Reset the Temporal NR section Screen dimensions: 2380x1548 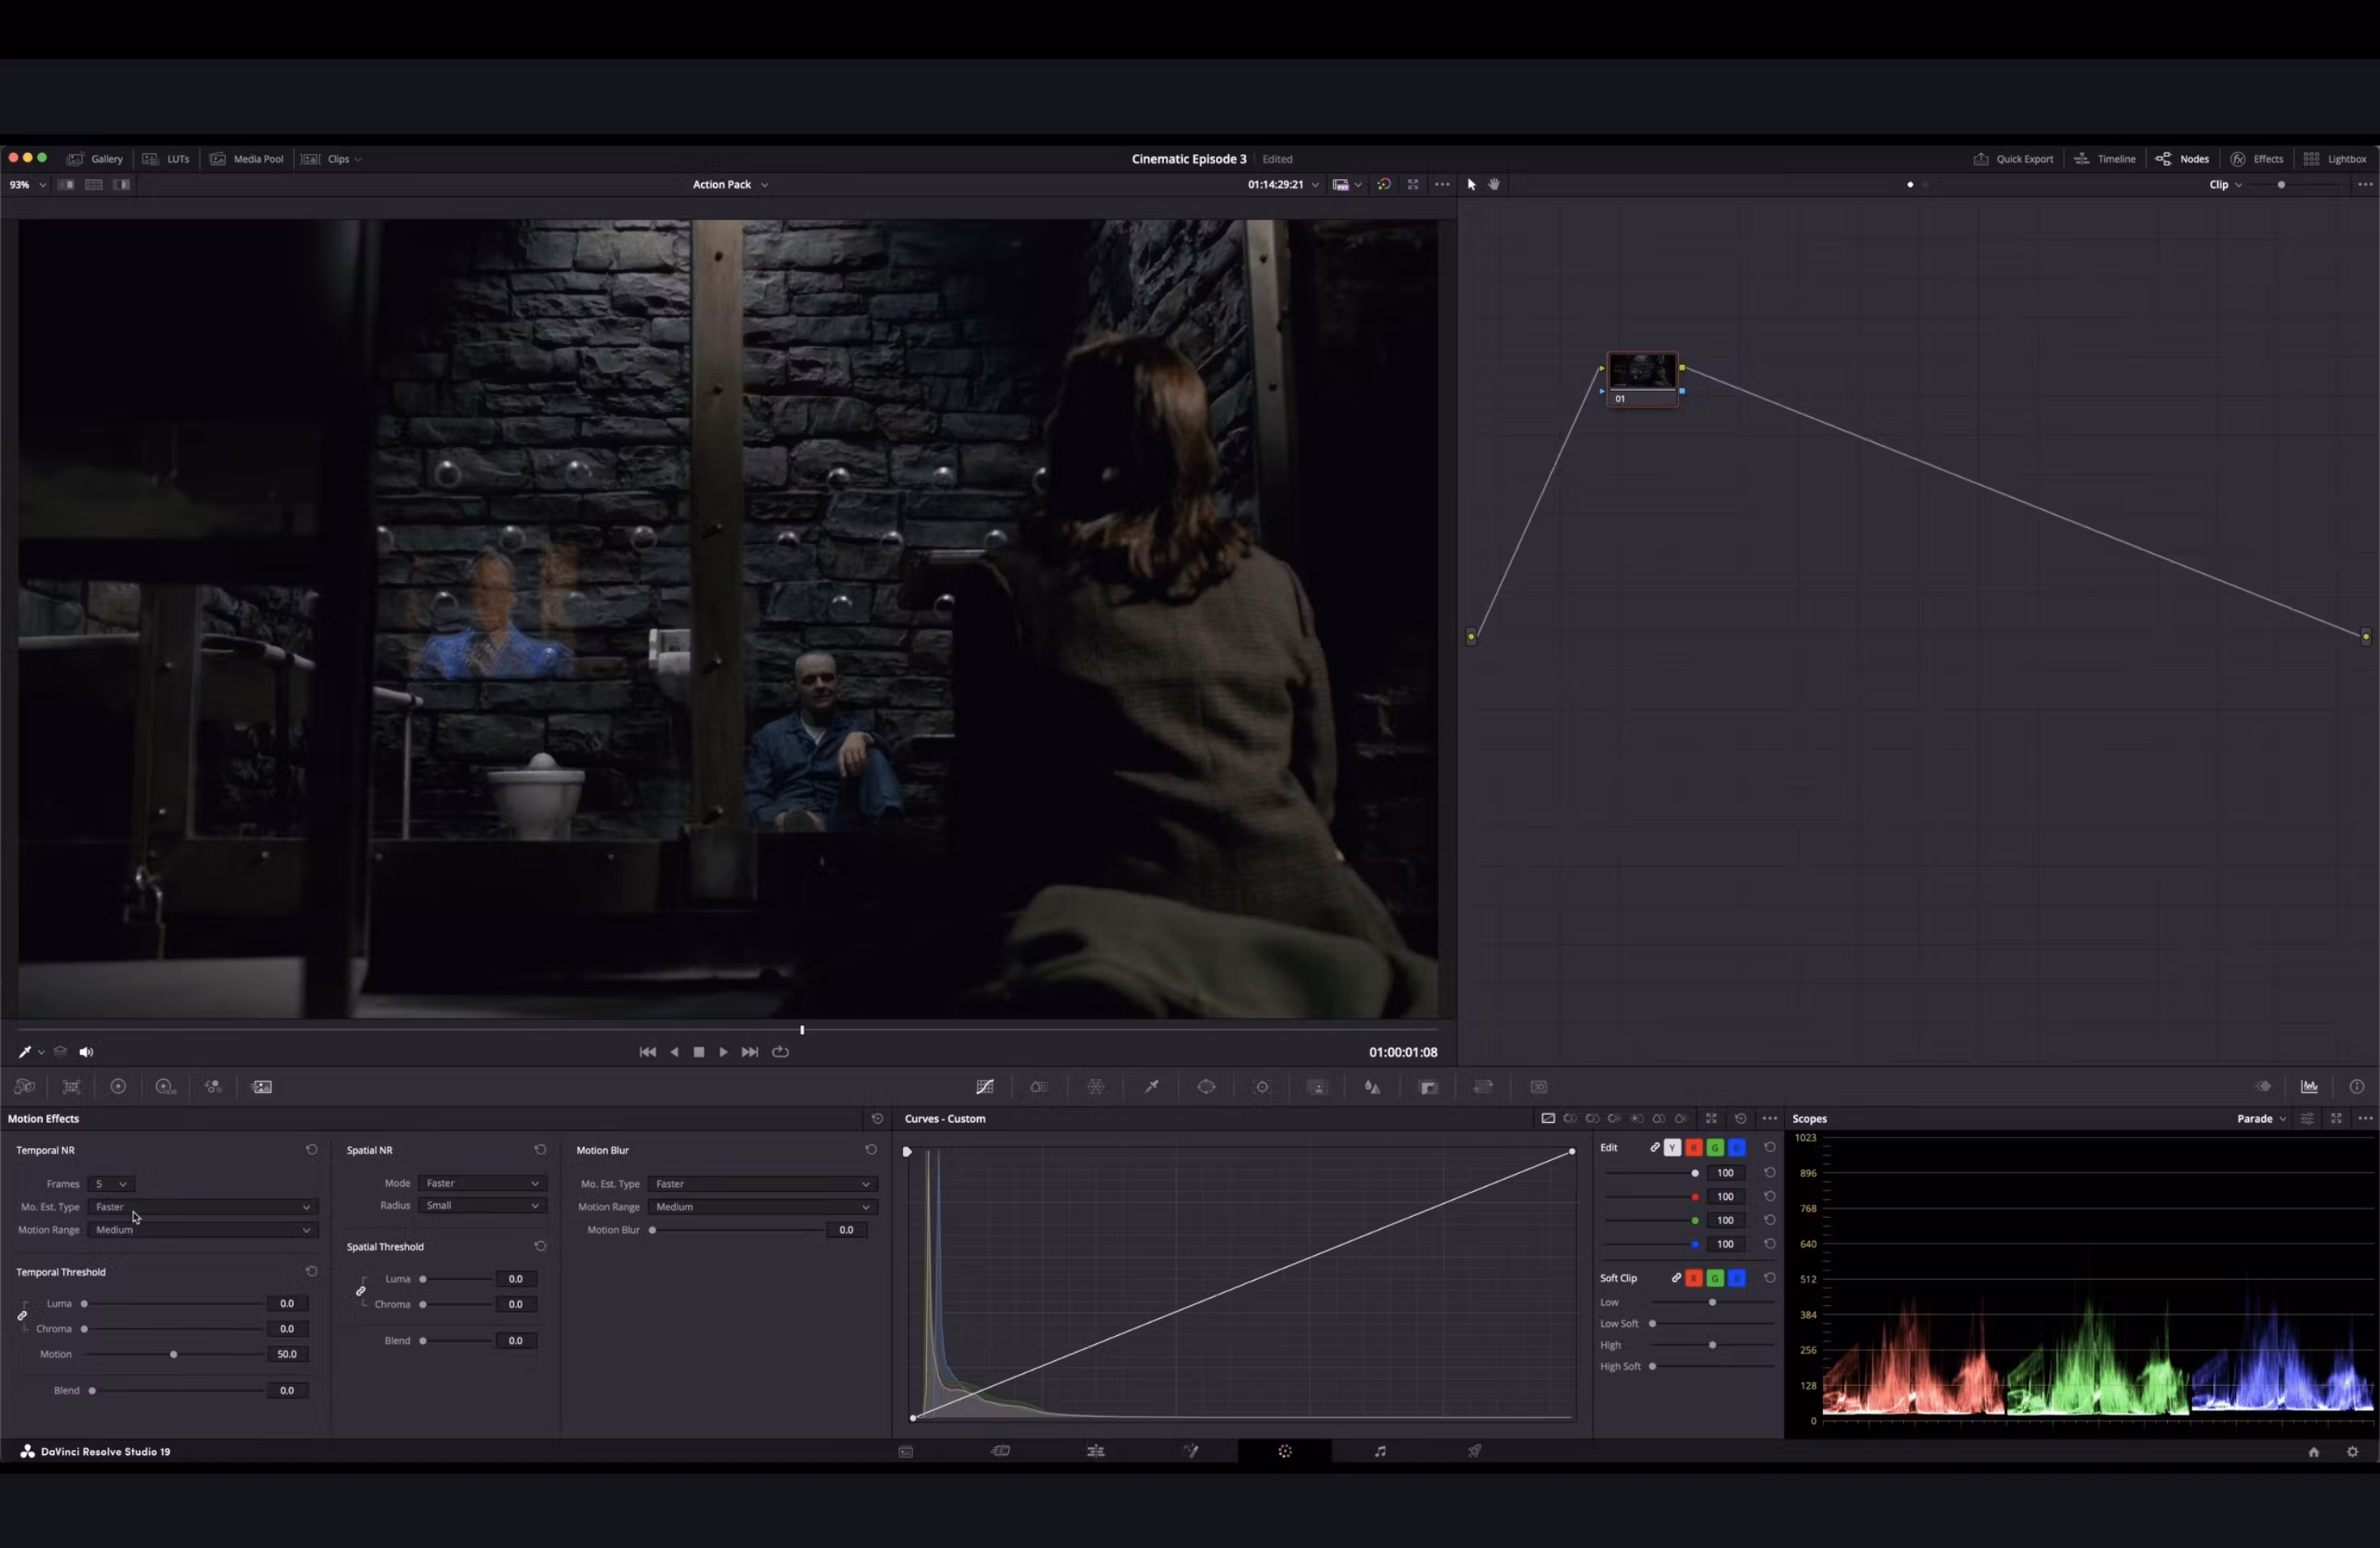(x=311, y=1150)
